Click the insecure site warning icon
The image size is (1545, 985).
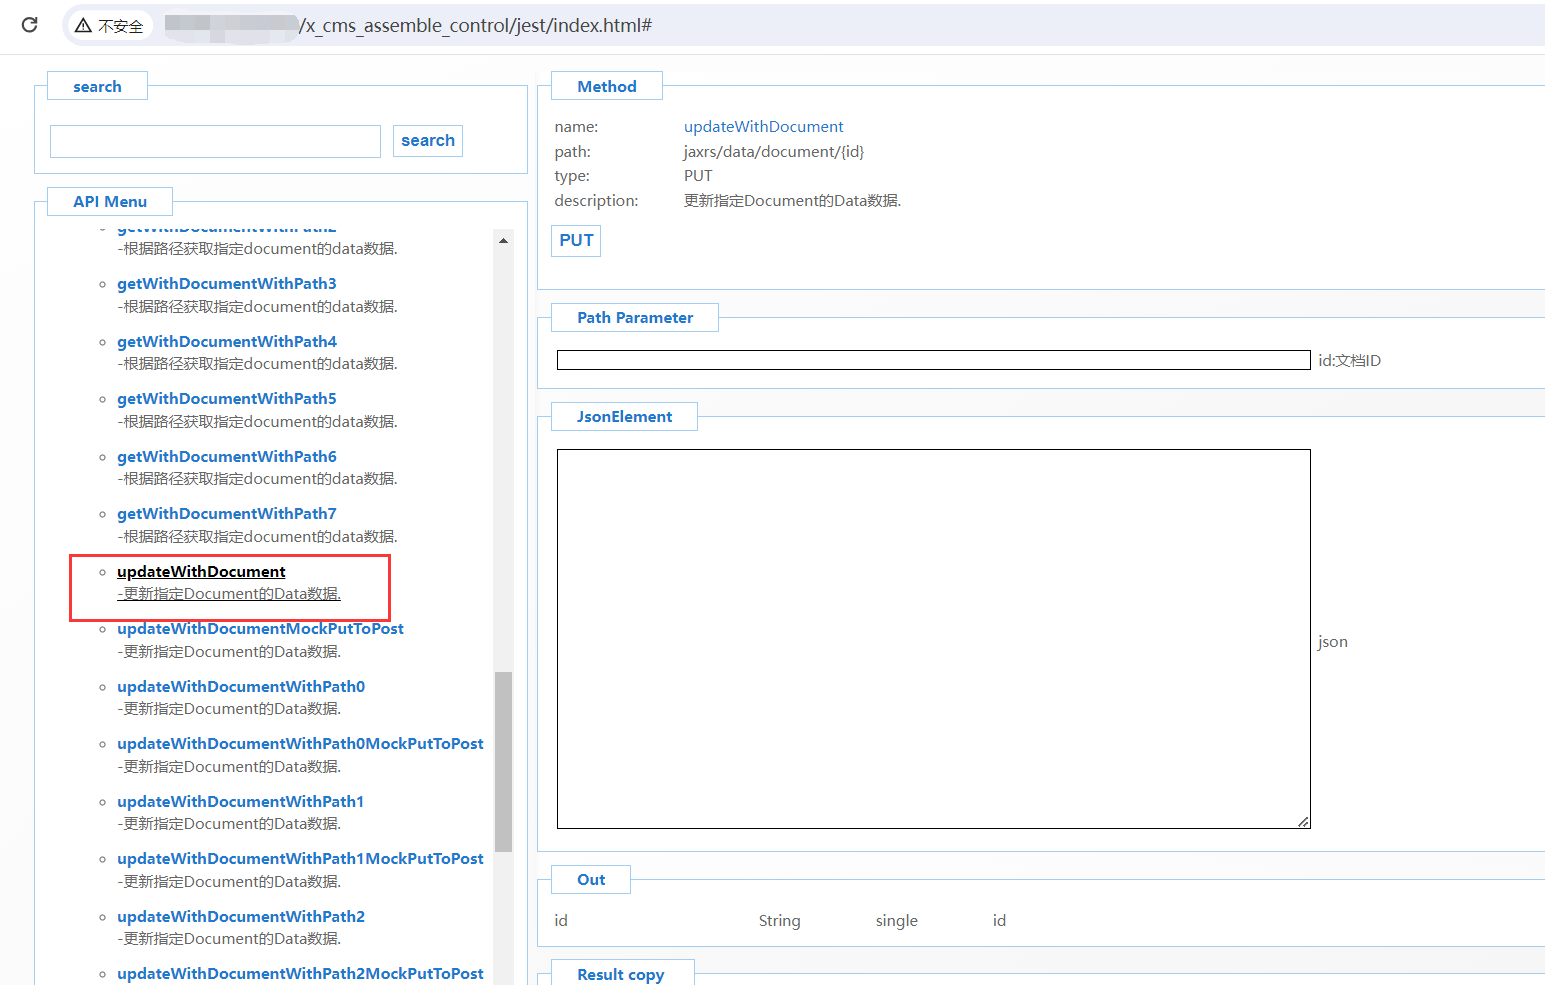point(84,26)
